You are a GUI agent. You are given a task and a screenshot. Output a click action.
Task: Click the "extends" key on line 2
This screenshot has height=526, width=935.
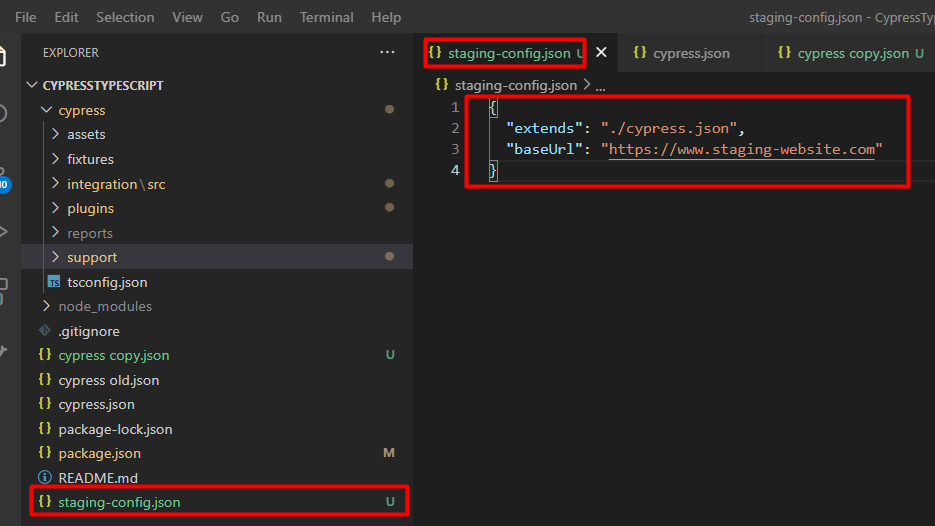[x=544, y=128]
